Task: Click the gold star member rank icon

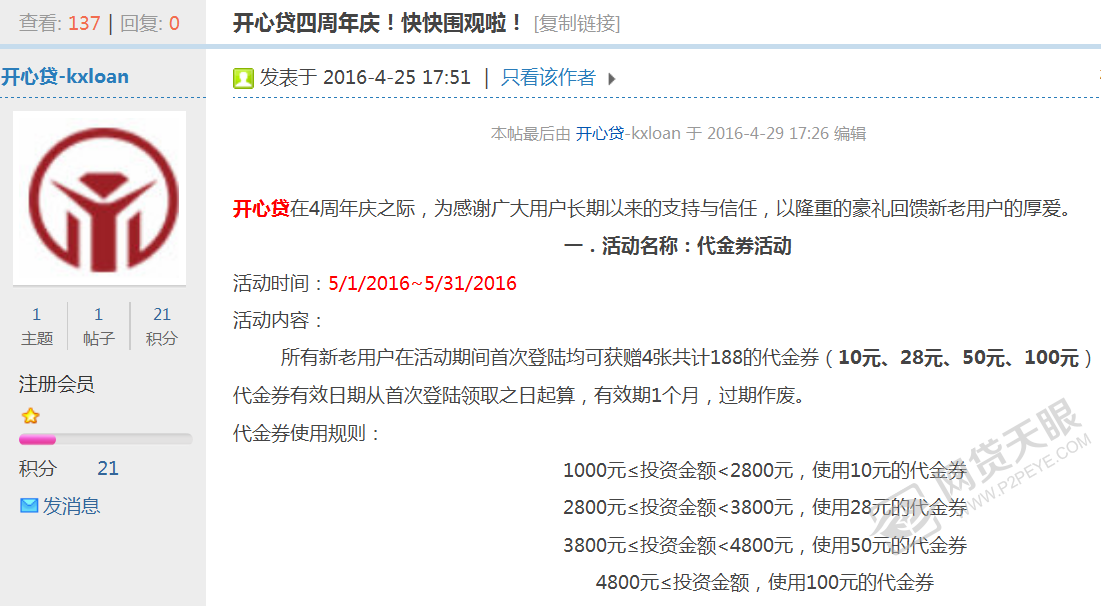Action: pyautogui.click(x=30, y=416)
